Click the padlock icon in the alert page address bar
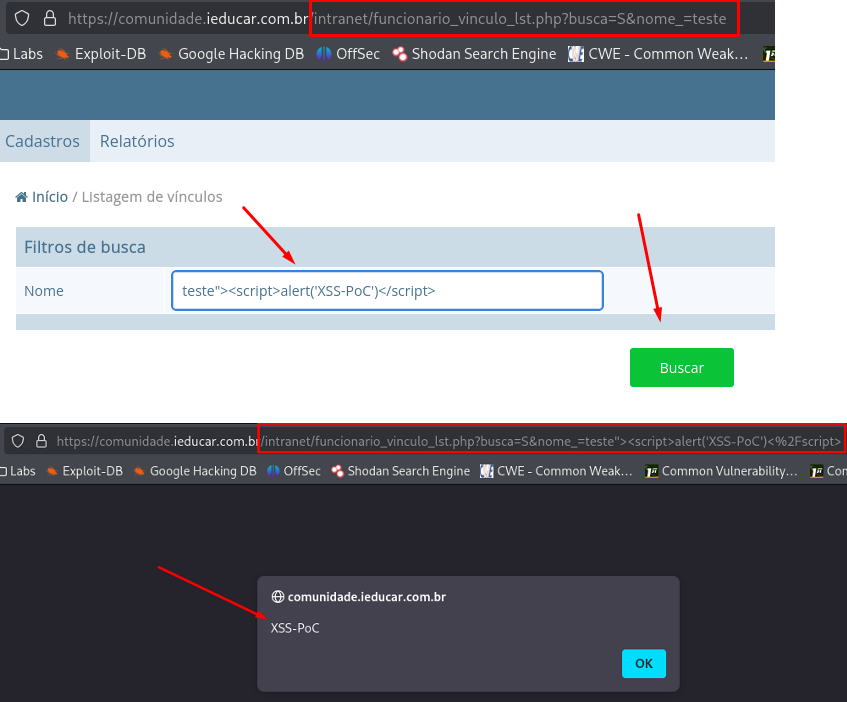This screenshot has height=702, width=847. (x=41, y=441)
